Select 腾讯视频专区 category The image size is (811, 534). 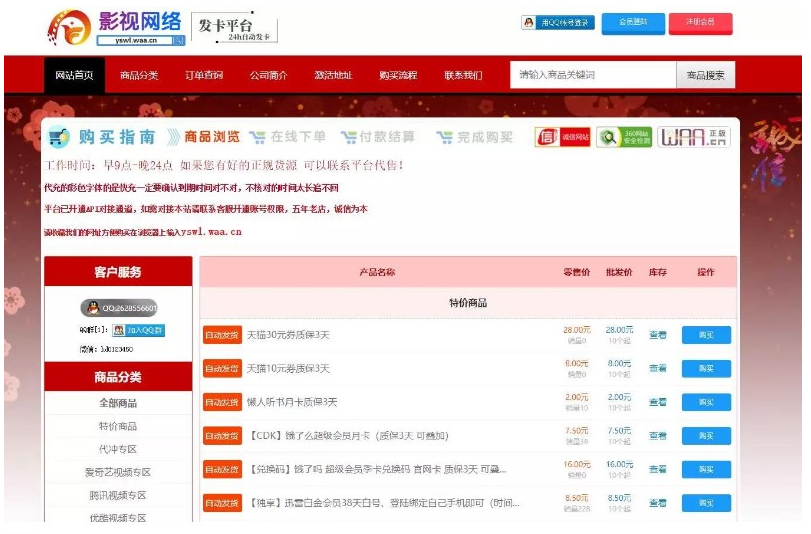click(x=118, y=496)
